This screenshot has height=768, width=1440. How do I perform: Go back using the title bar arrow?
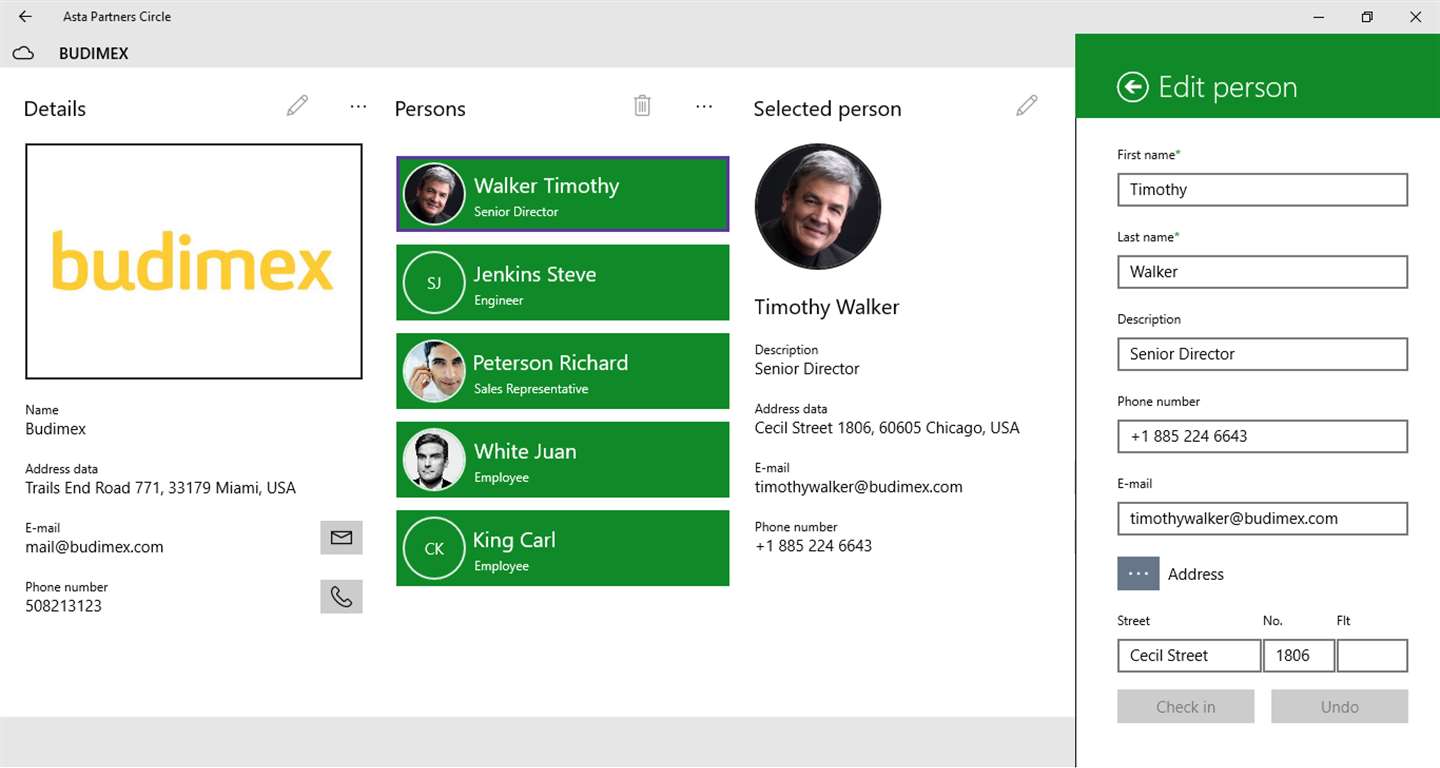pyautogui.click(x=25, y=16)
